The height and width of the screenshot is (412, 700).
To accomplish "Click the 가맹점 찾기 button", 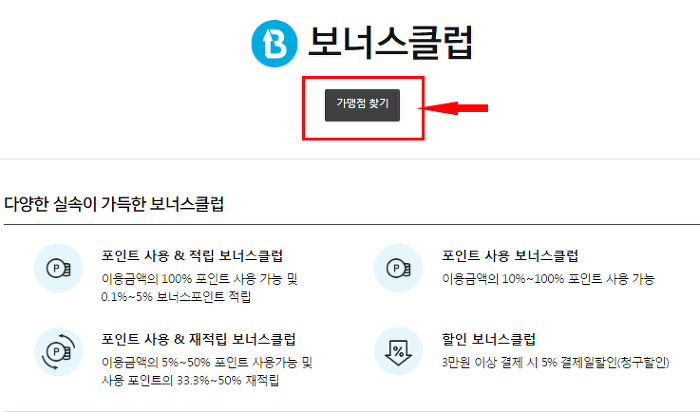I will [x=362, y=105].
